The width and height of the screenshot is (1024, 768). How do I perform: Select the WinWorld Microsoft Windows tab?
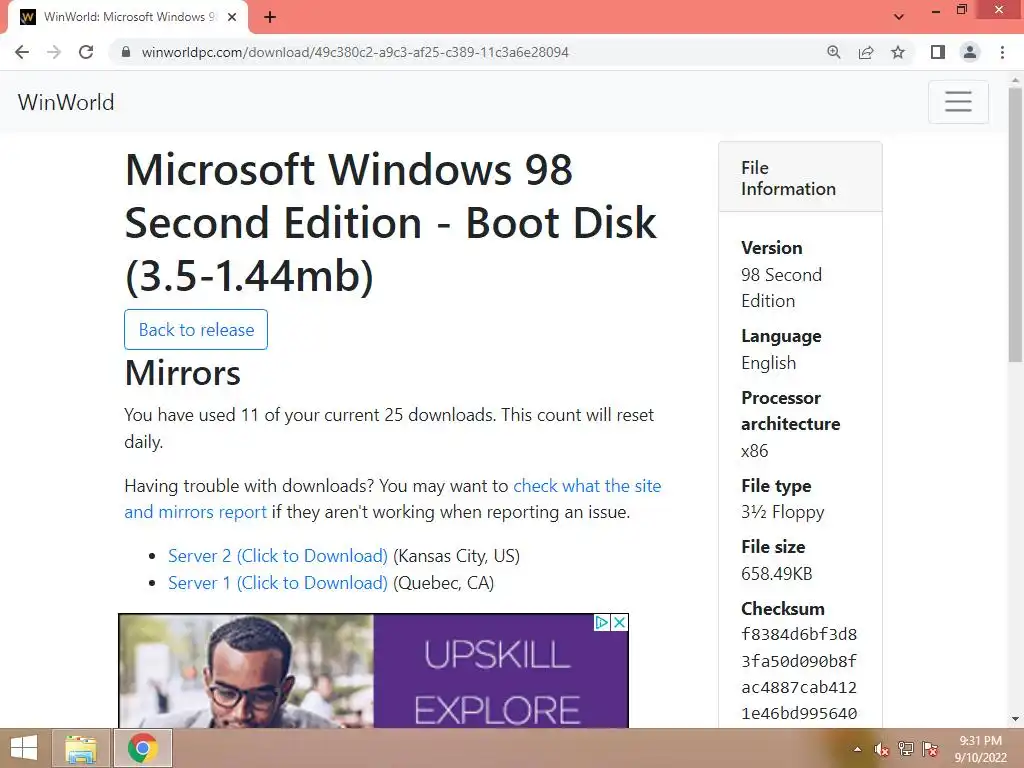(128, 17)
